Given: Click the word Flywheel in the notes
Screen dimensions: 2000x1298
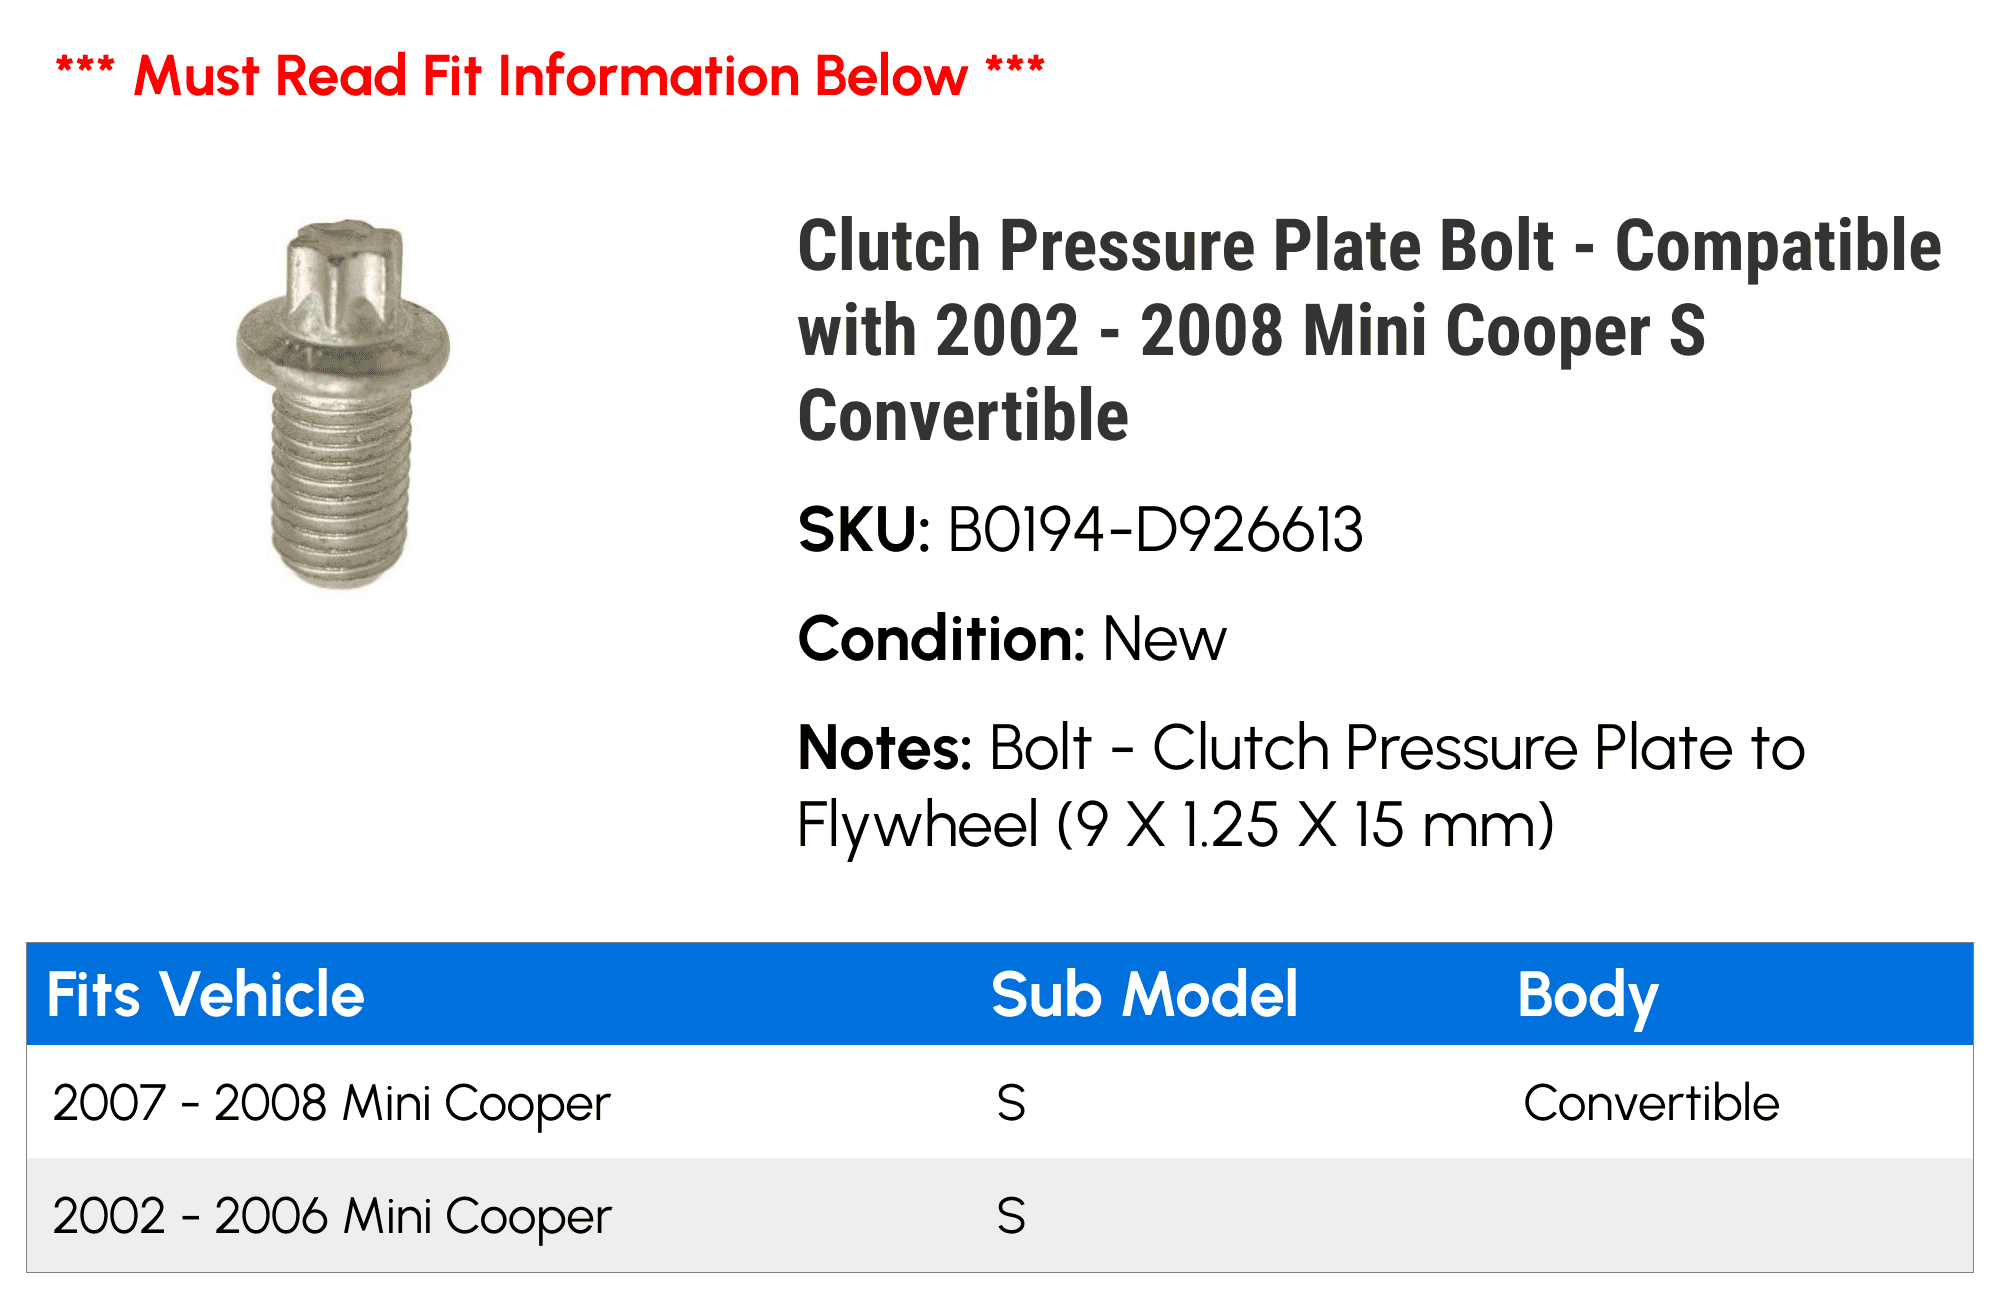Looking at the screenshot, I should 918,826.
